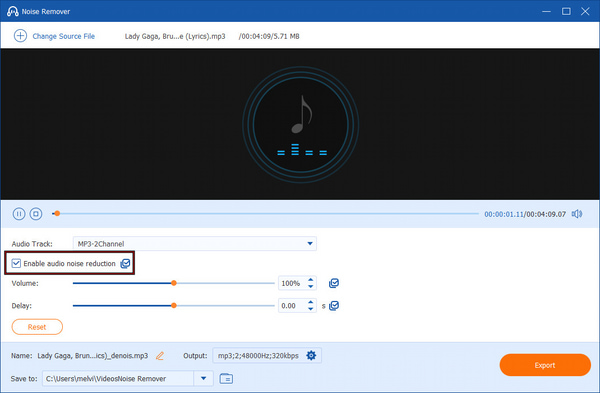Apply noise reduction setting to all icon
The image size is (600, 393).
[x=125, y=264]
